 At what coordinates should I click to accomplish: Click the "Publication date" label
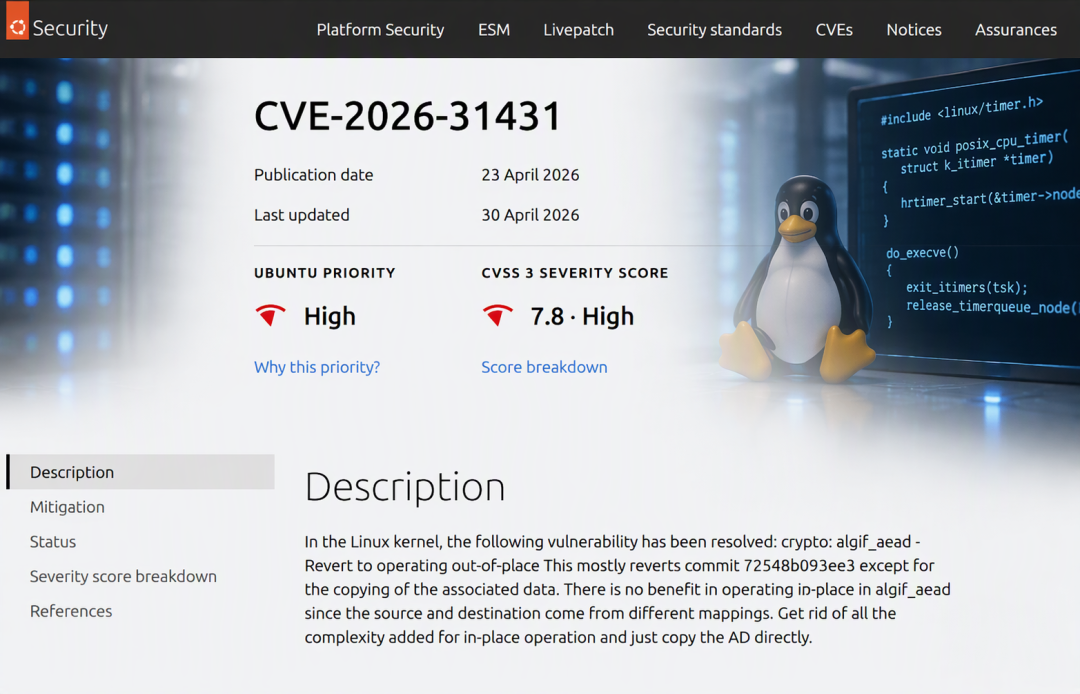pyautogui.click(x=313, y=175)
